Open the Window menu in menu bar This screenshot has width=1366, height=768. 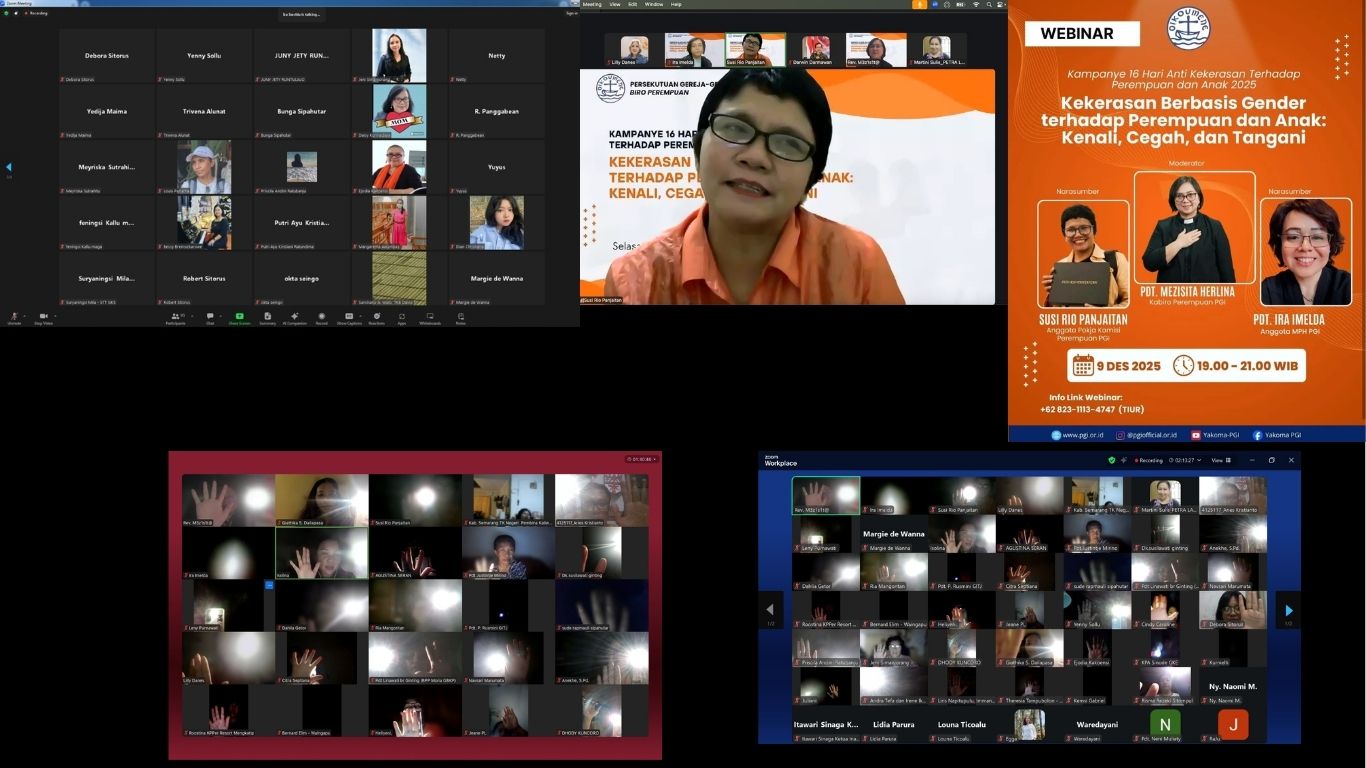pos(653,4)
